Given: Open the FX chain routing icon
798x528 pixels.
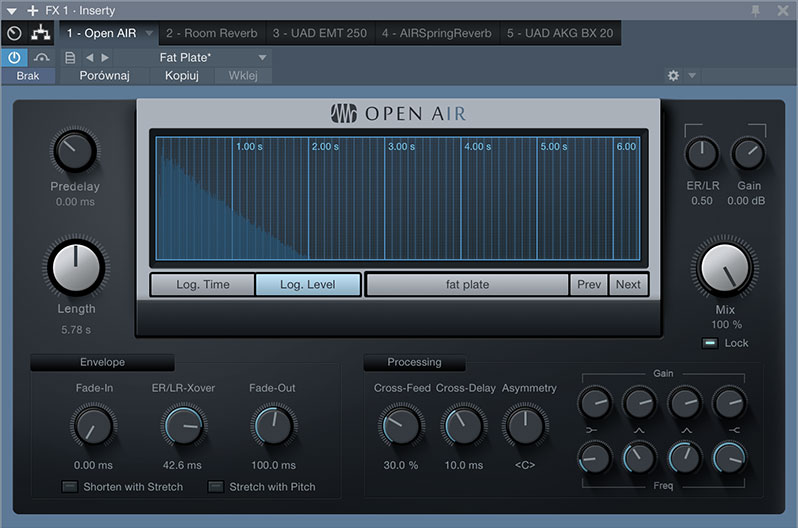Looking at the screenshot, I should (41, 34).
